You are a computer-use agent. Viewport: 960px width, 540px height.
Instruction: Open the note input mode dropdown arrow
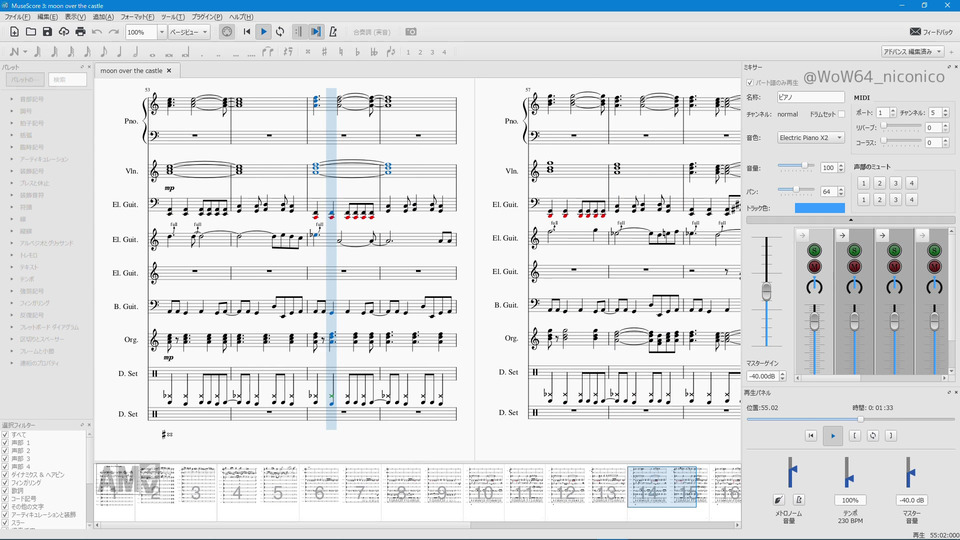click(x=25, y=53)
